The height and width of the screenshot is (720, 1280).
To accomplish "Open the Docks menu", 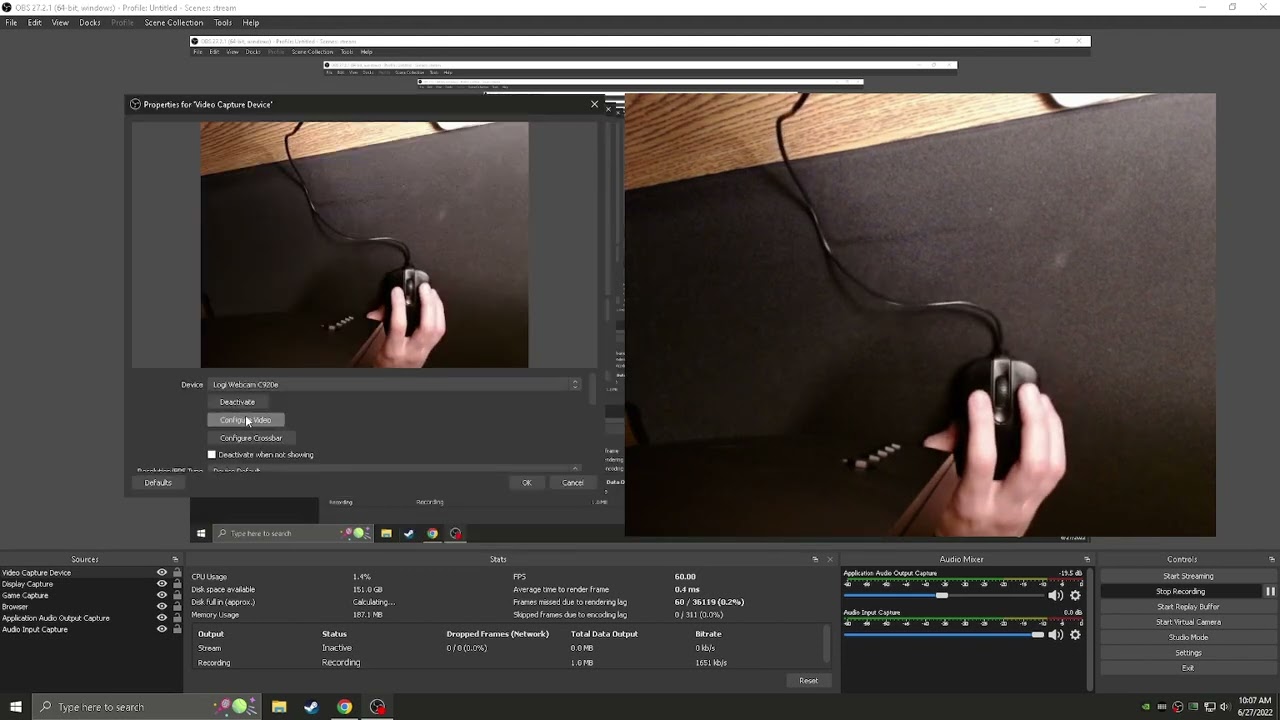I will (90, 22).
